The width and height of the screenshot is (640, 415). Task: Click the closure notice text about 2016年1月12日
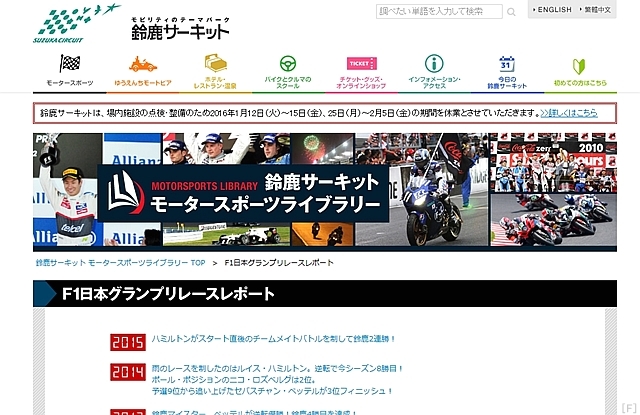click(x=289, y=113)
